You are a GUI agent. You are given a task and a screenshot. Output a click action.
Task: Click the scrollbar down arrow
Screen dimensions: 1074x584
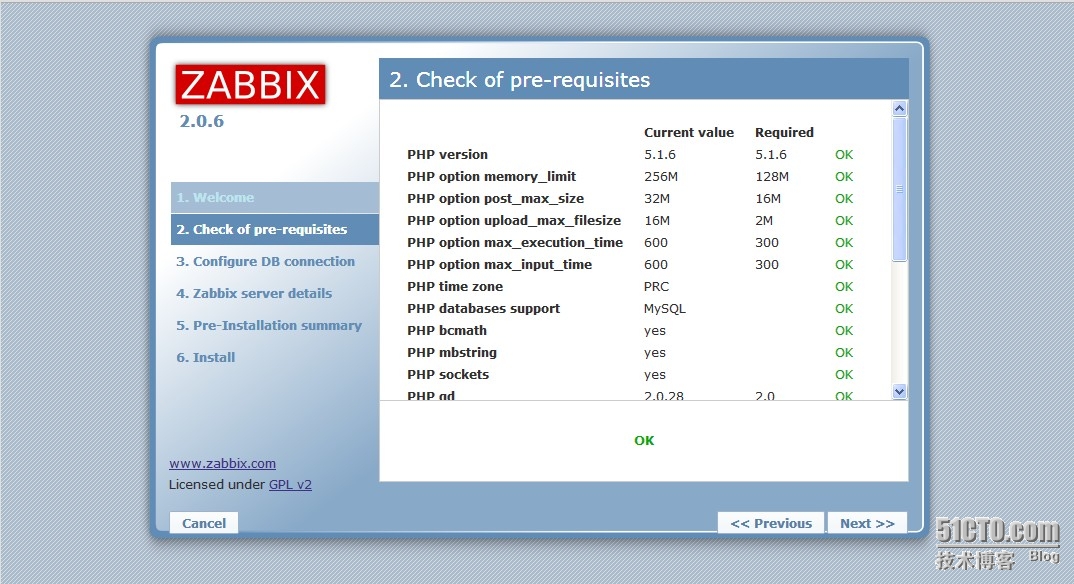tap(899, 392)
